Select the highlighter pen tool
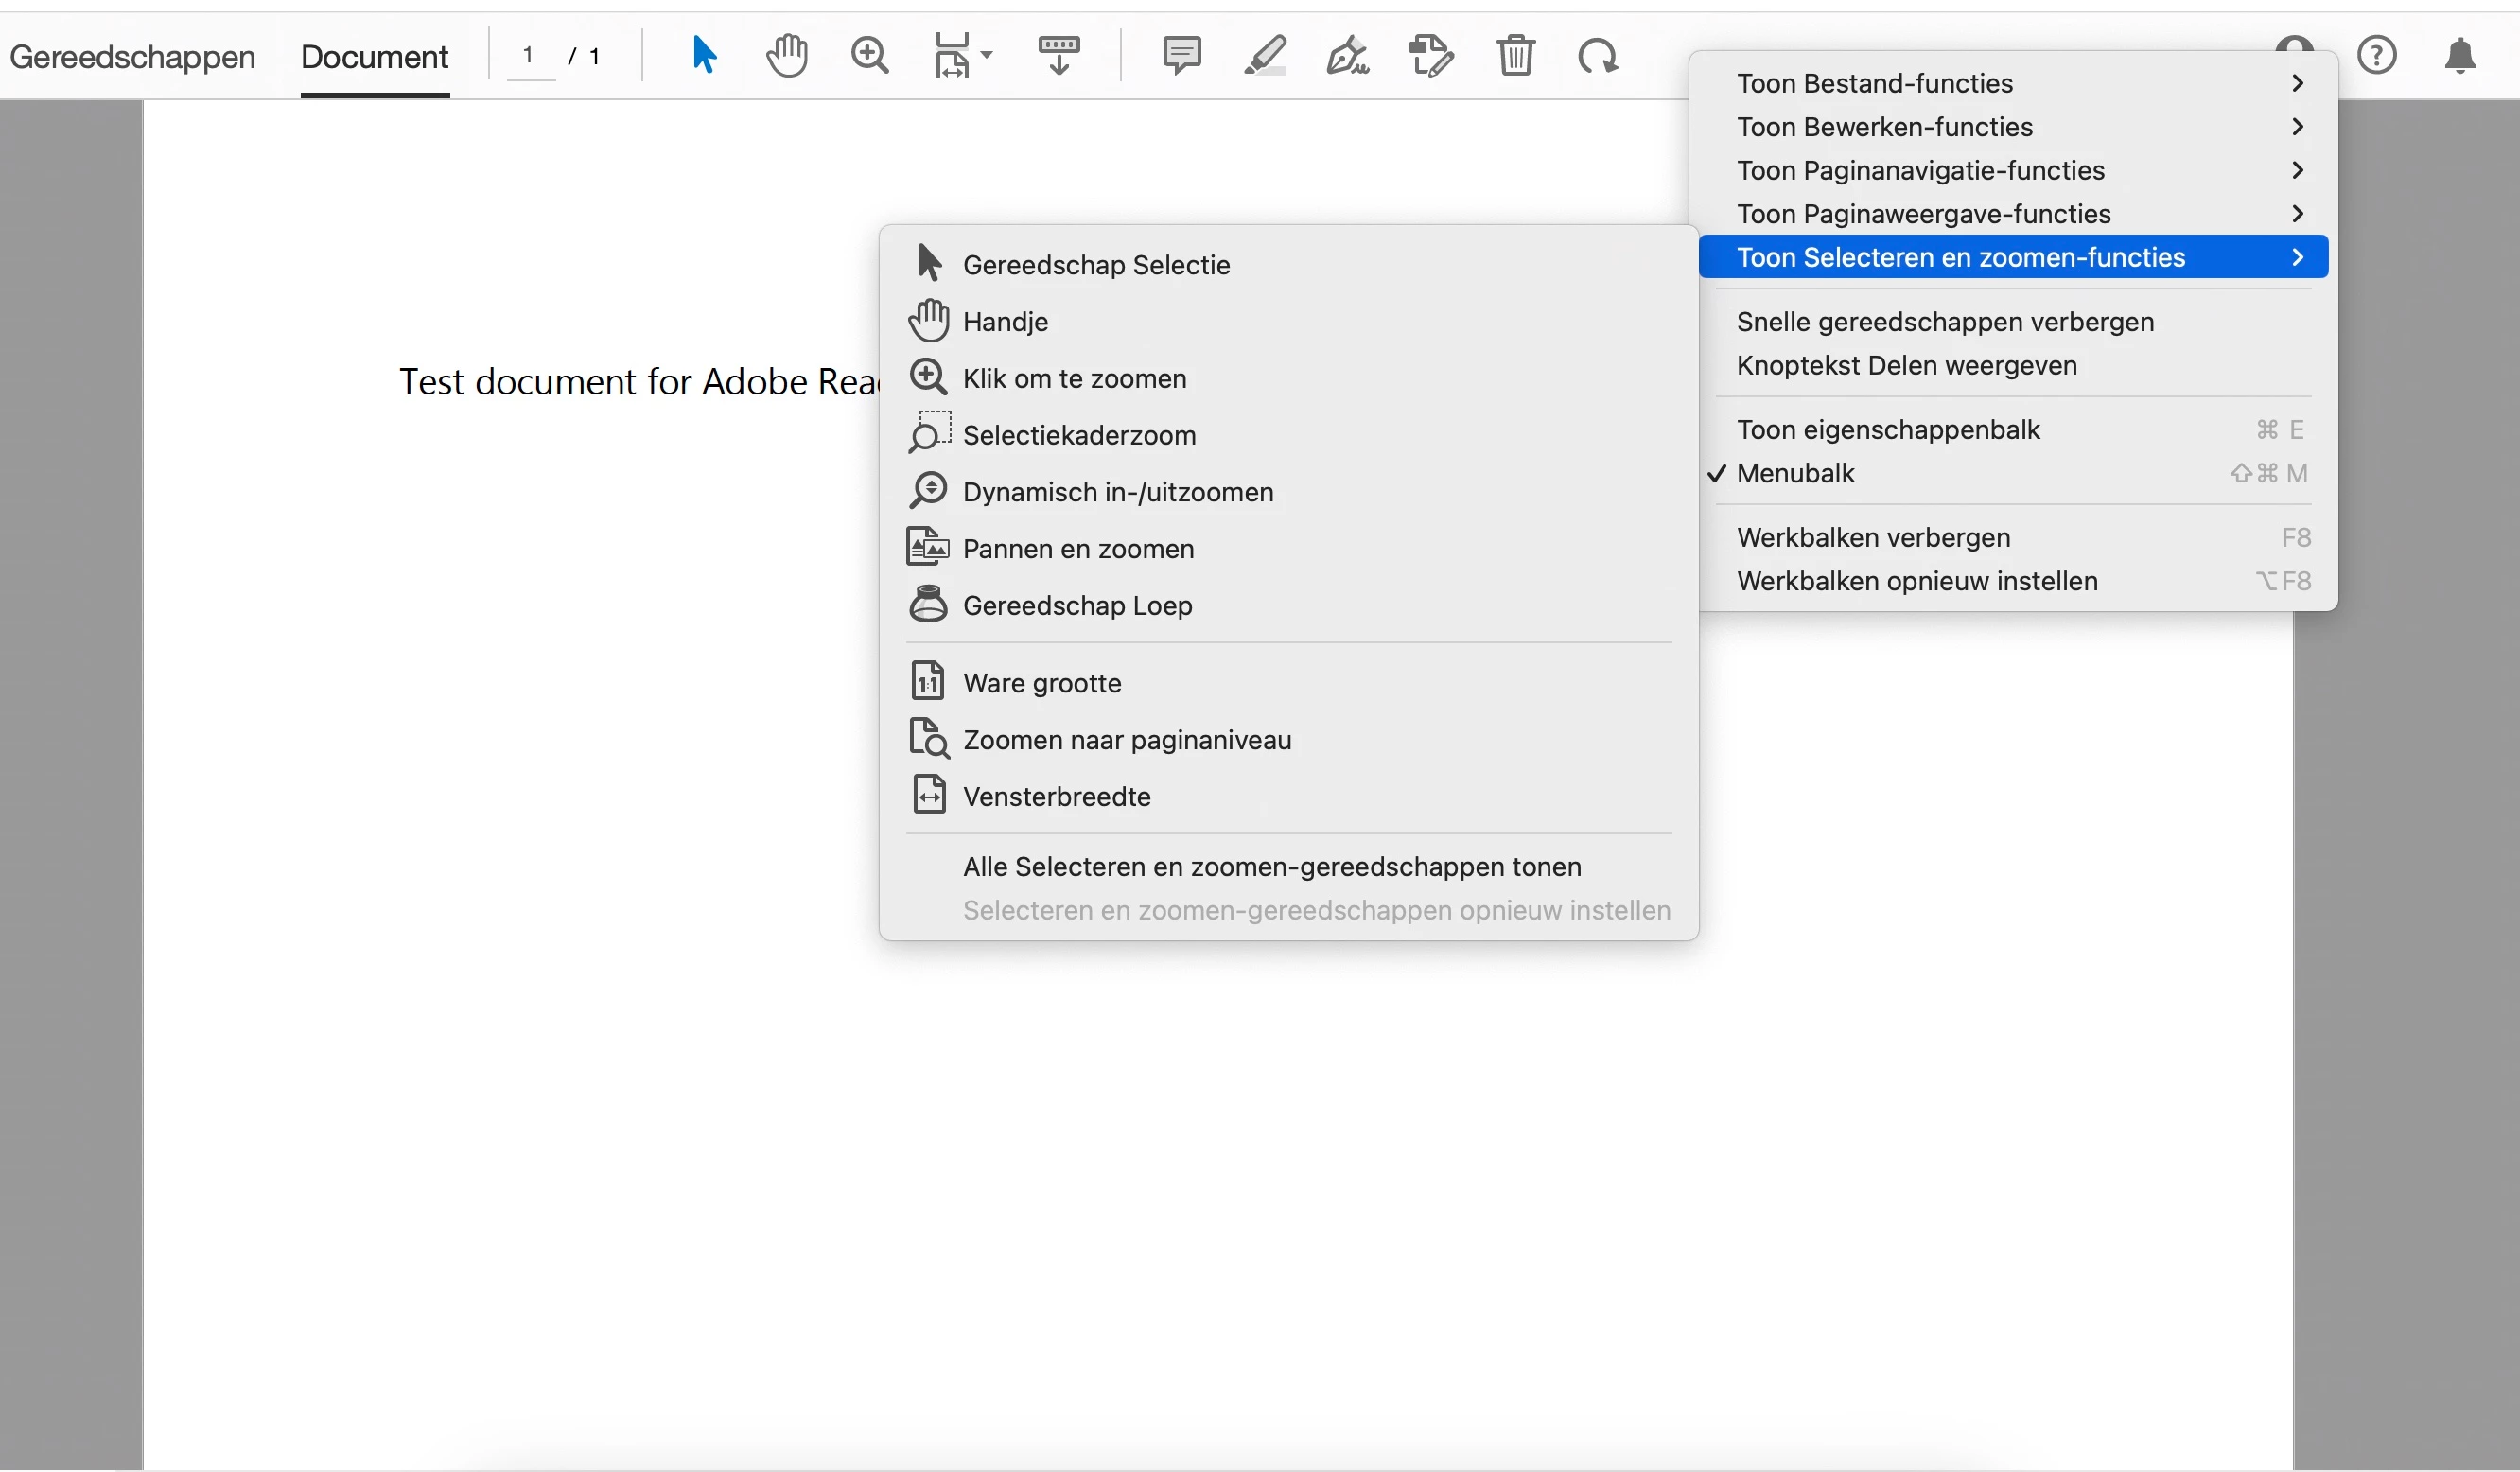 click(x=1265, y=55)
